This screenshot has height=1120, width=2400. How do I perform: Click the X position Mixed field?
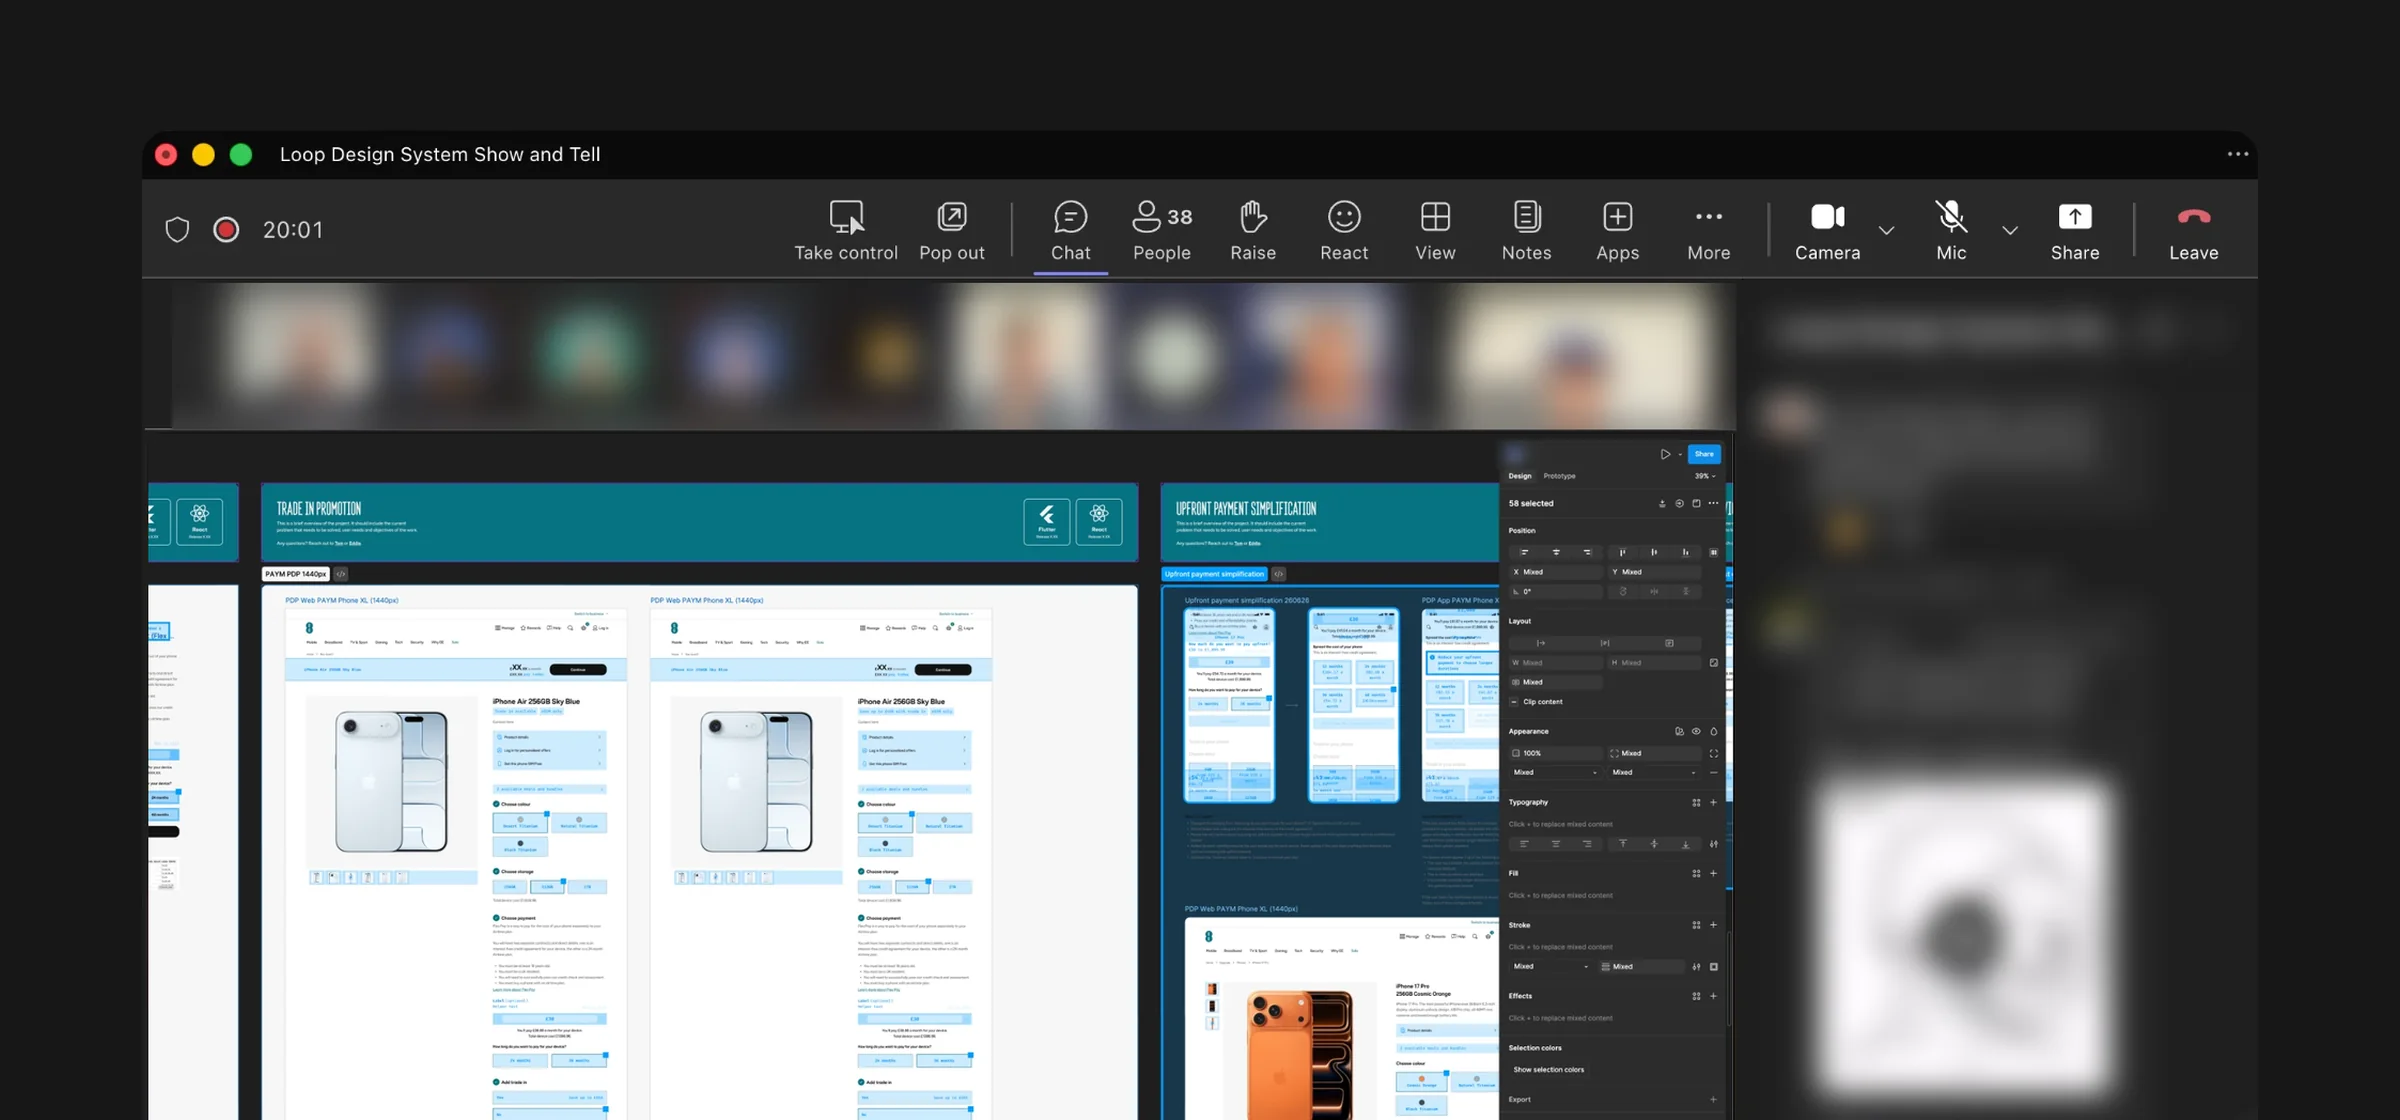1555,572
